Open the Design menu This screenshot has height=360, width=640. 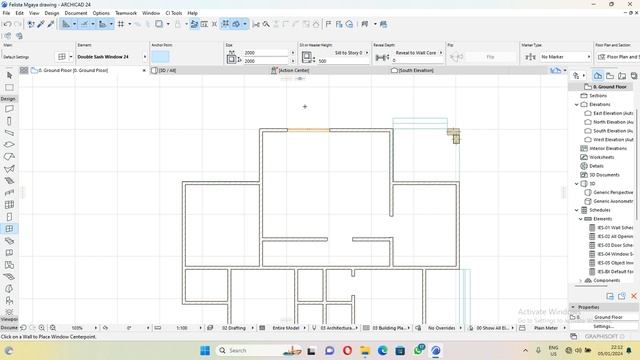click(52, 13)
